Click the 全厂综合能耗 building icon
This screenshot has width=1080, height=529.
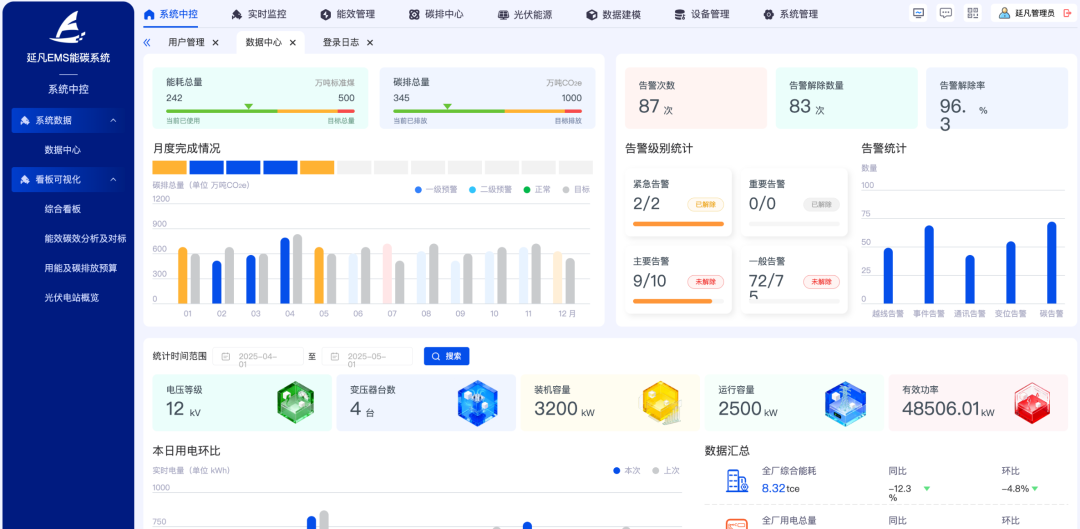(x=737, y=481)
